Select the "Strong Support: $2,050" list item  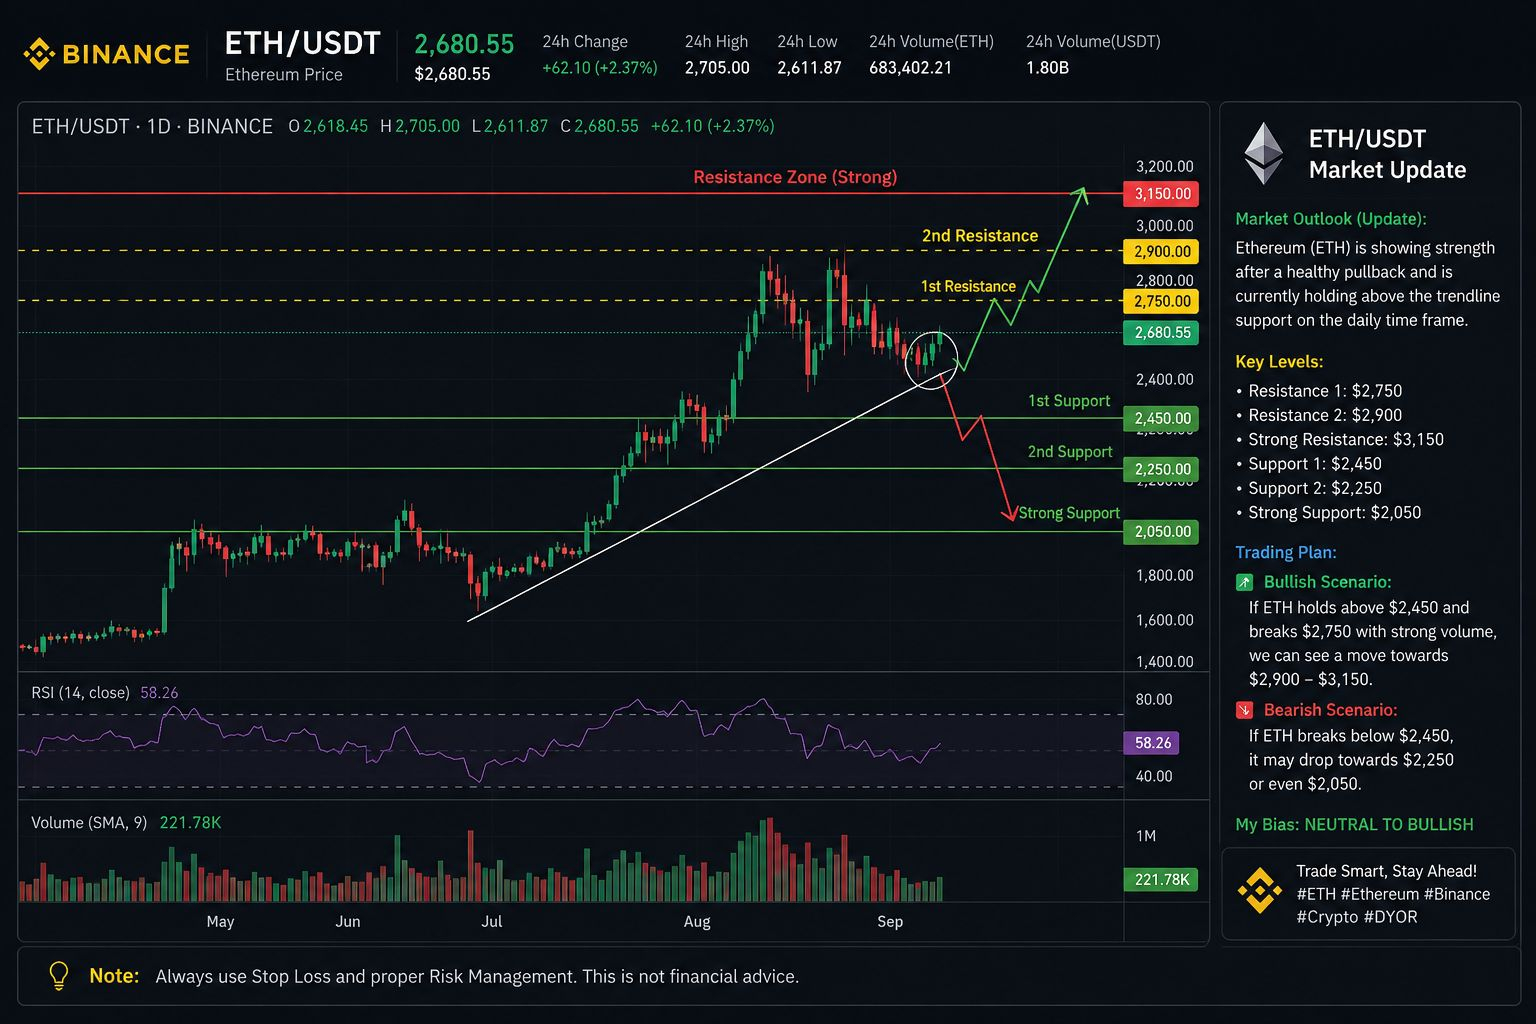[1329, 513]
